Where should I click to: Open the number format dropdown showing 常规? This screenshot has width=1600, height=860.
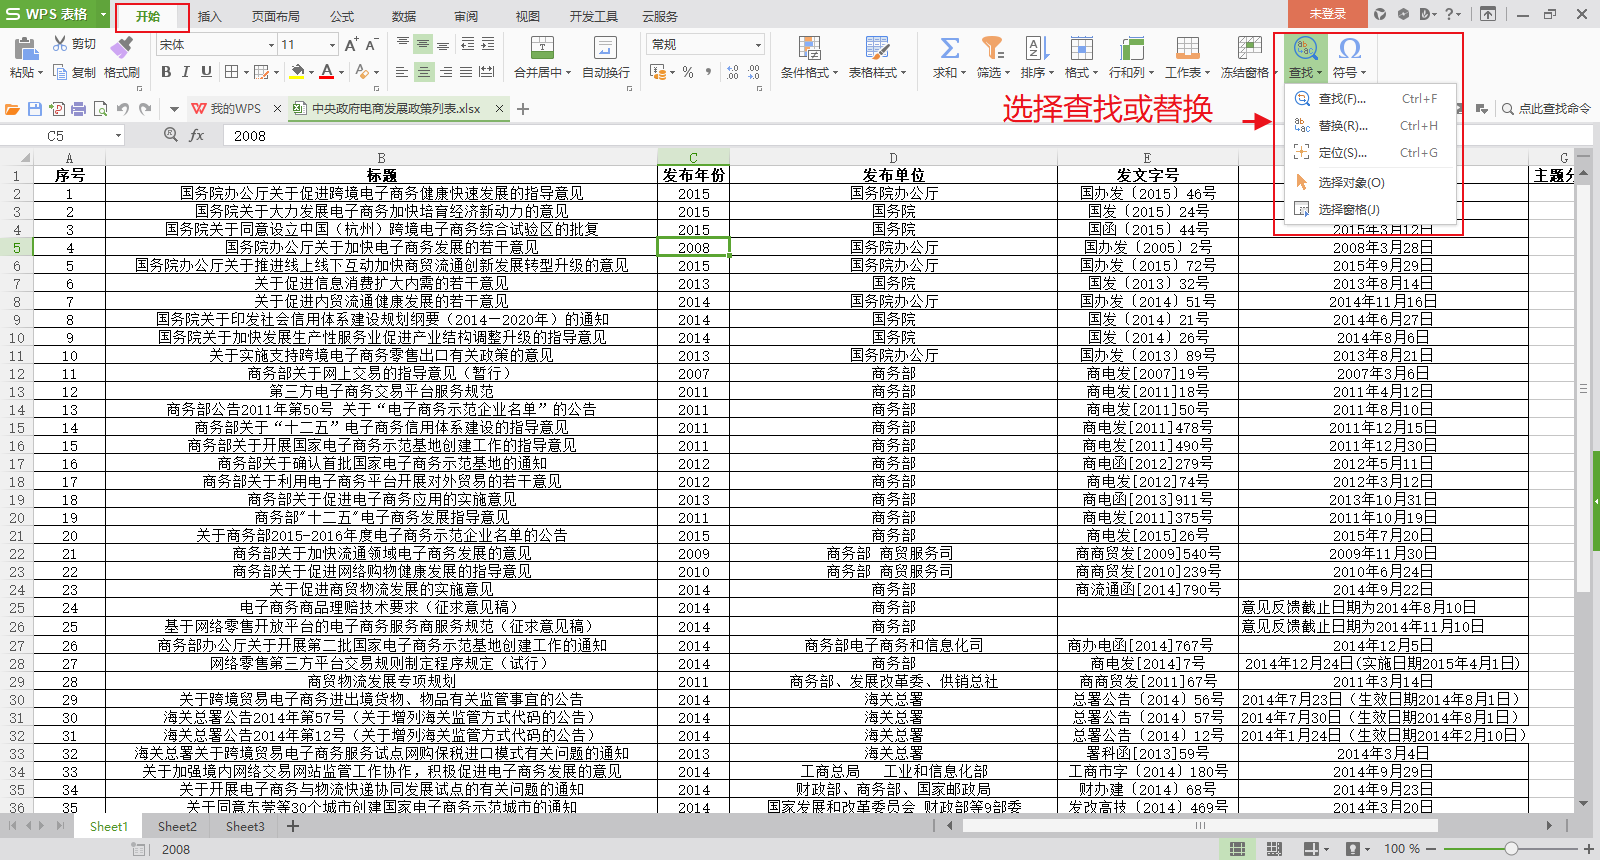coord(758,45)
